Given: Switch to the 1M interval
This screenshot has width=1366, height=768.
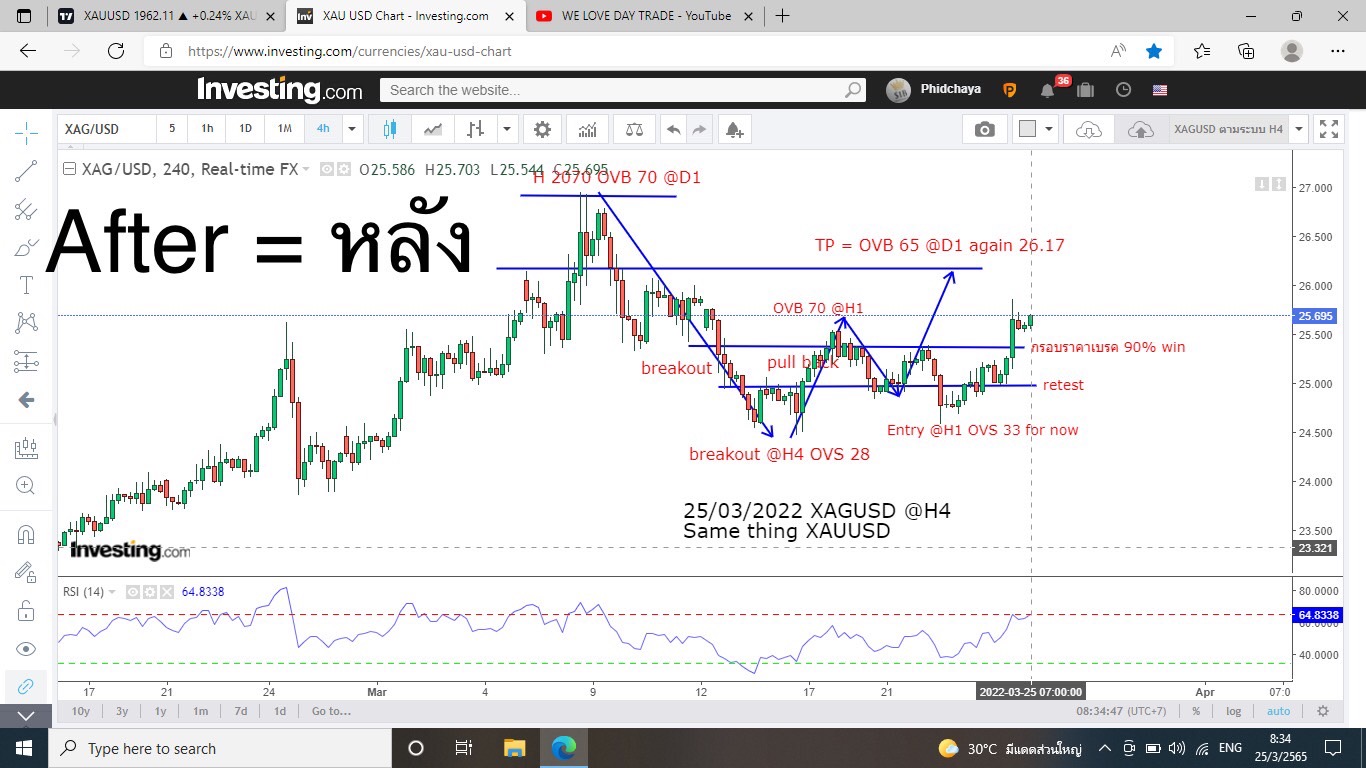Looking at the screenshot, I should [284, 129].
